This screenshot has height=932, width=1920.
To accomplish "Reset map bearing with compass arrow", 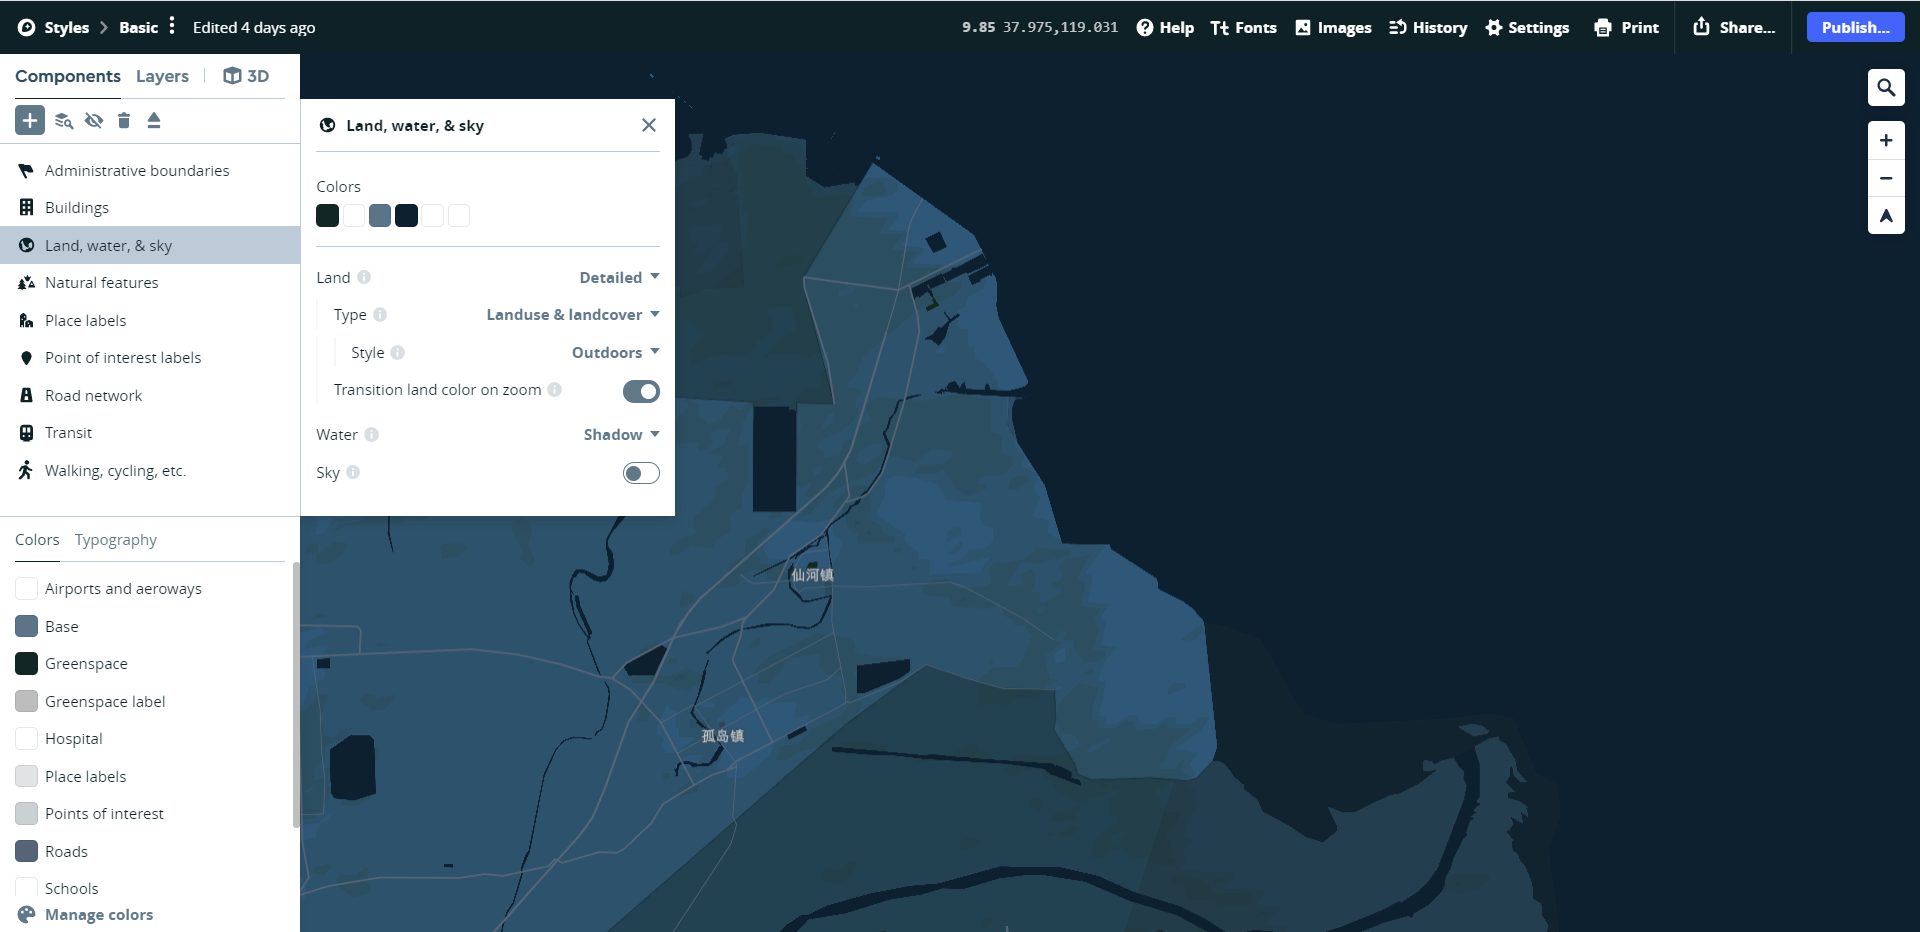I will pyautogui.click(x=1886, y=215).
